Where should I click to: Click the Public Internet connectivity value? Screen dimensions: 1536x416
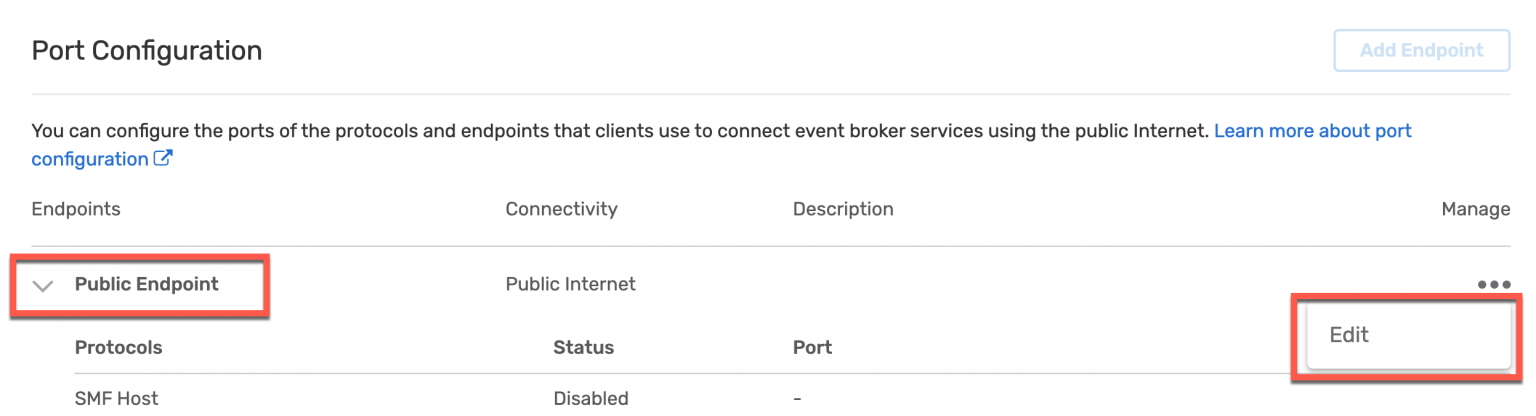570,284
